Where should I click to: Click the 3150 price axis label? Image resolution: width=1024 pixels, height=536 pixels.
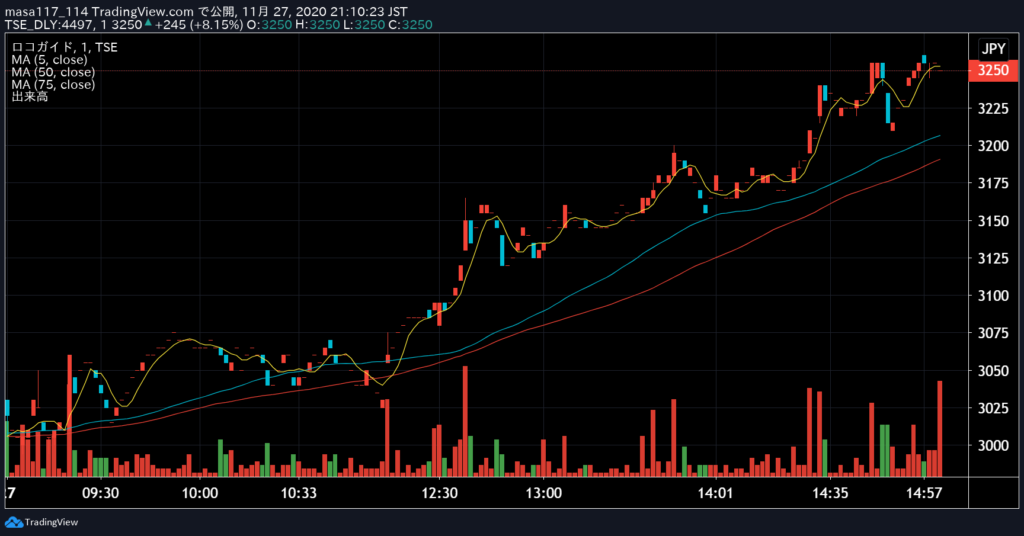point(993,221)
